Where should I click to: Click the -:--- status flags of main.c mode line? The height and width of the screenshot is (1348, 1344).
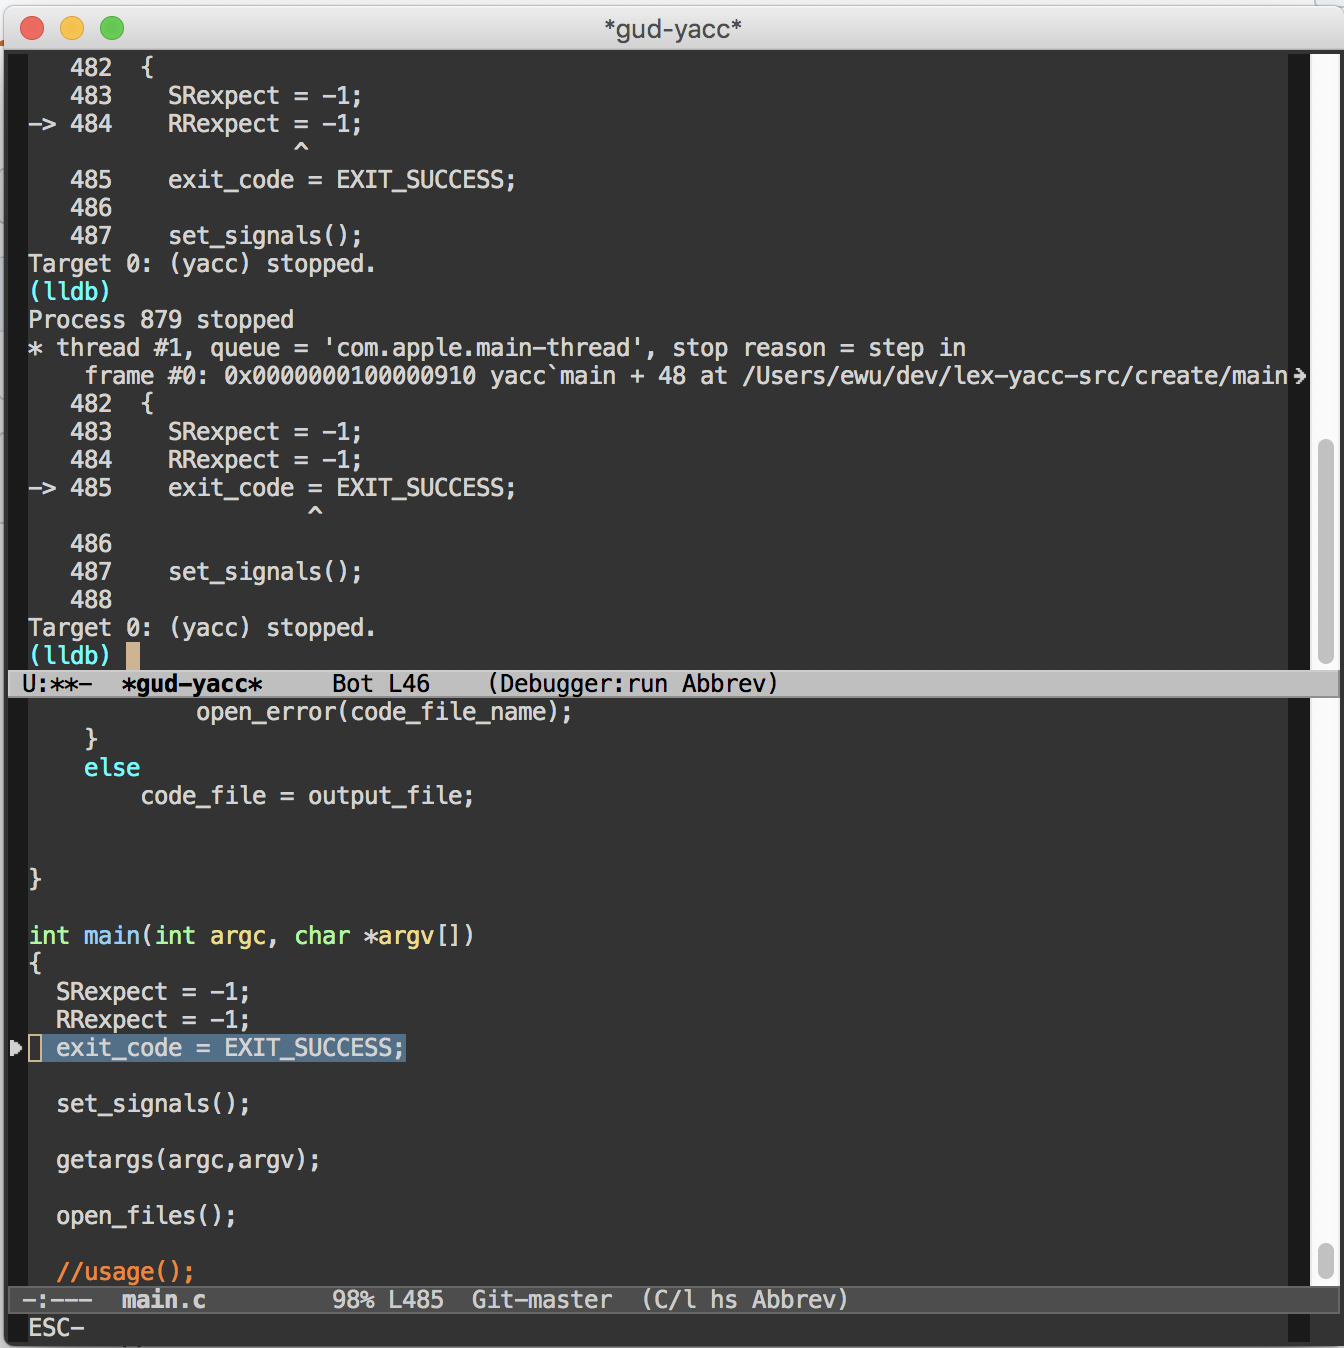57,1300
